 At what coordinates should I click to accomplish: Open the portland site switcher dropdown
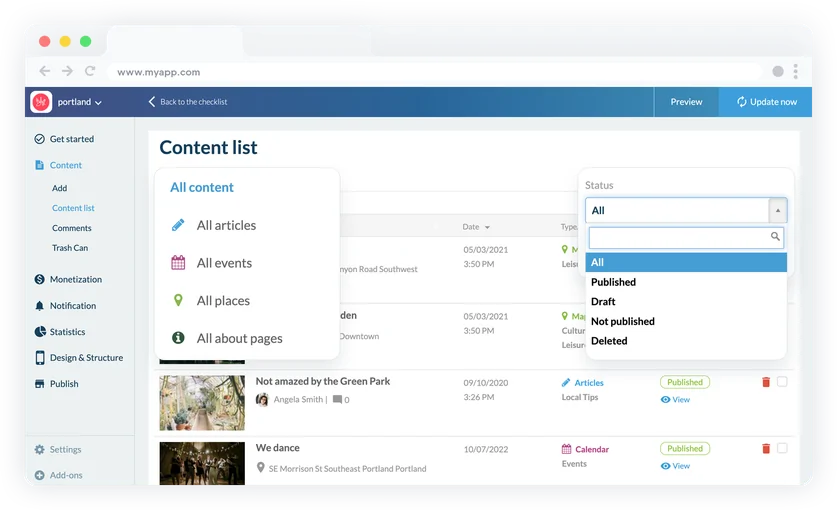click(79, 102)
